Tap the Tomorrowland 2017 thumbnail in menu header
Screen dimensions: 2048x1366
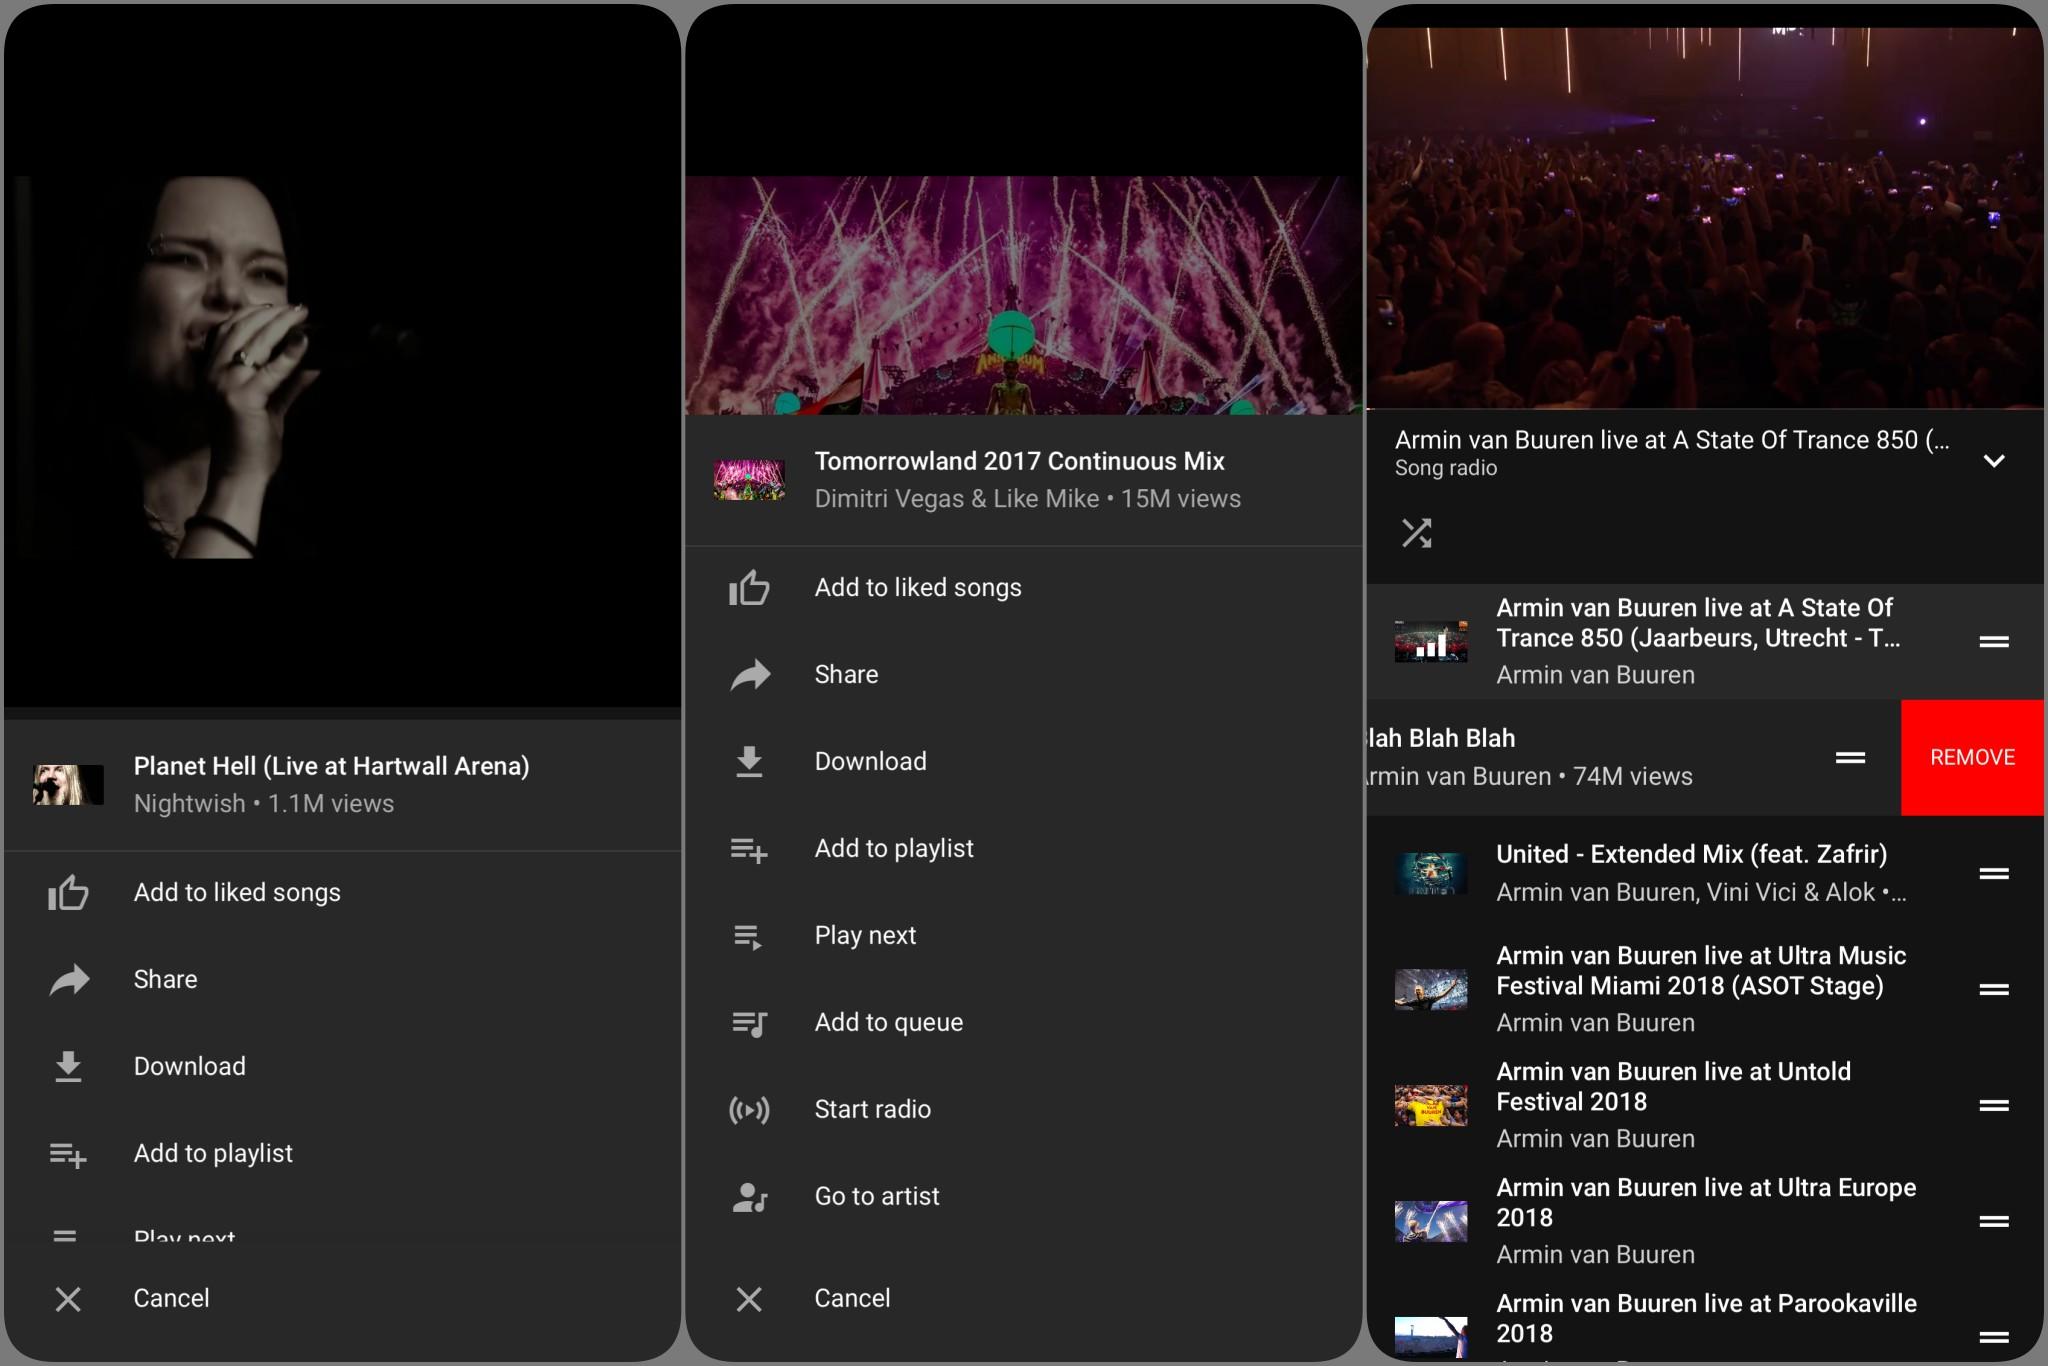pos(749,480)
